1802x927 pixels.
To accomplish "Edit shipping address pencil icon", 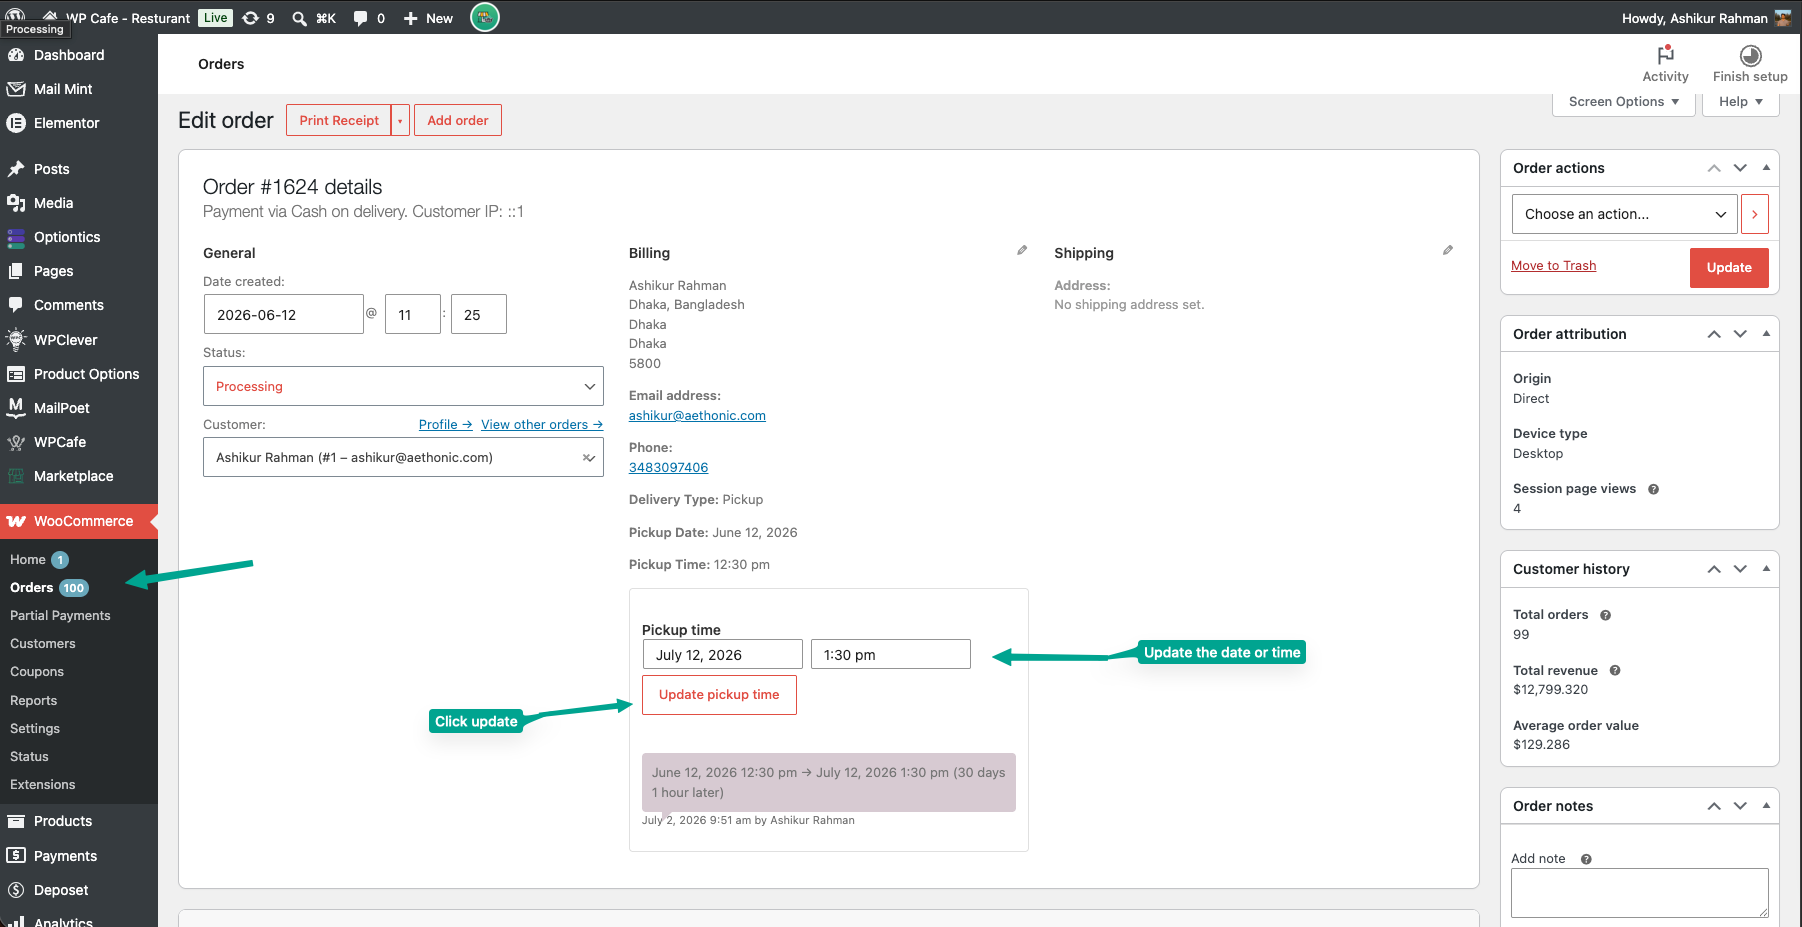I will coord(1448,250).
